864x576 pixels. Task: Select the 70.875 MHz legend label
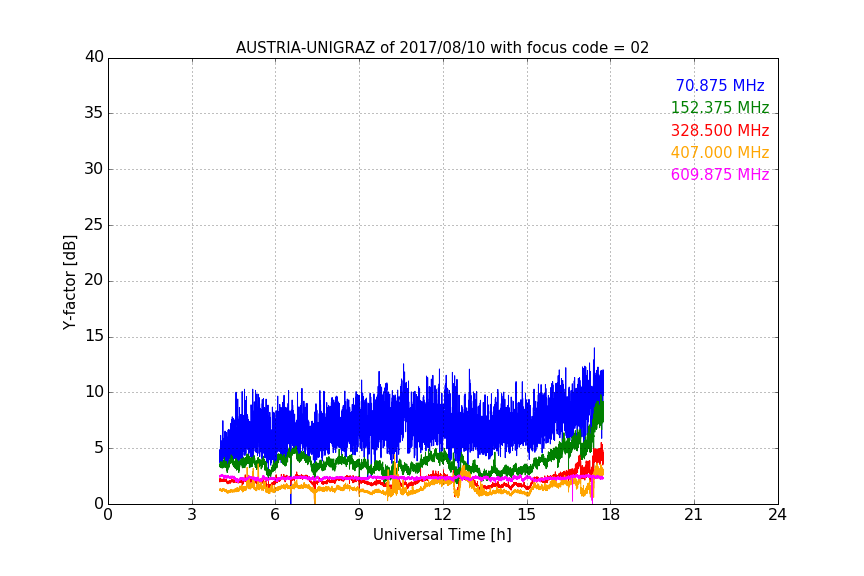point(720,85)
